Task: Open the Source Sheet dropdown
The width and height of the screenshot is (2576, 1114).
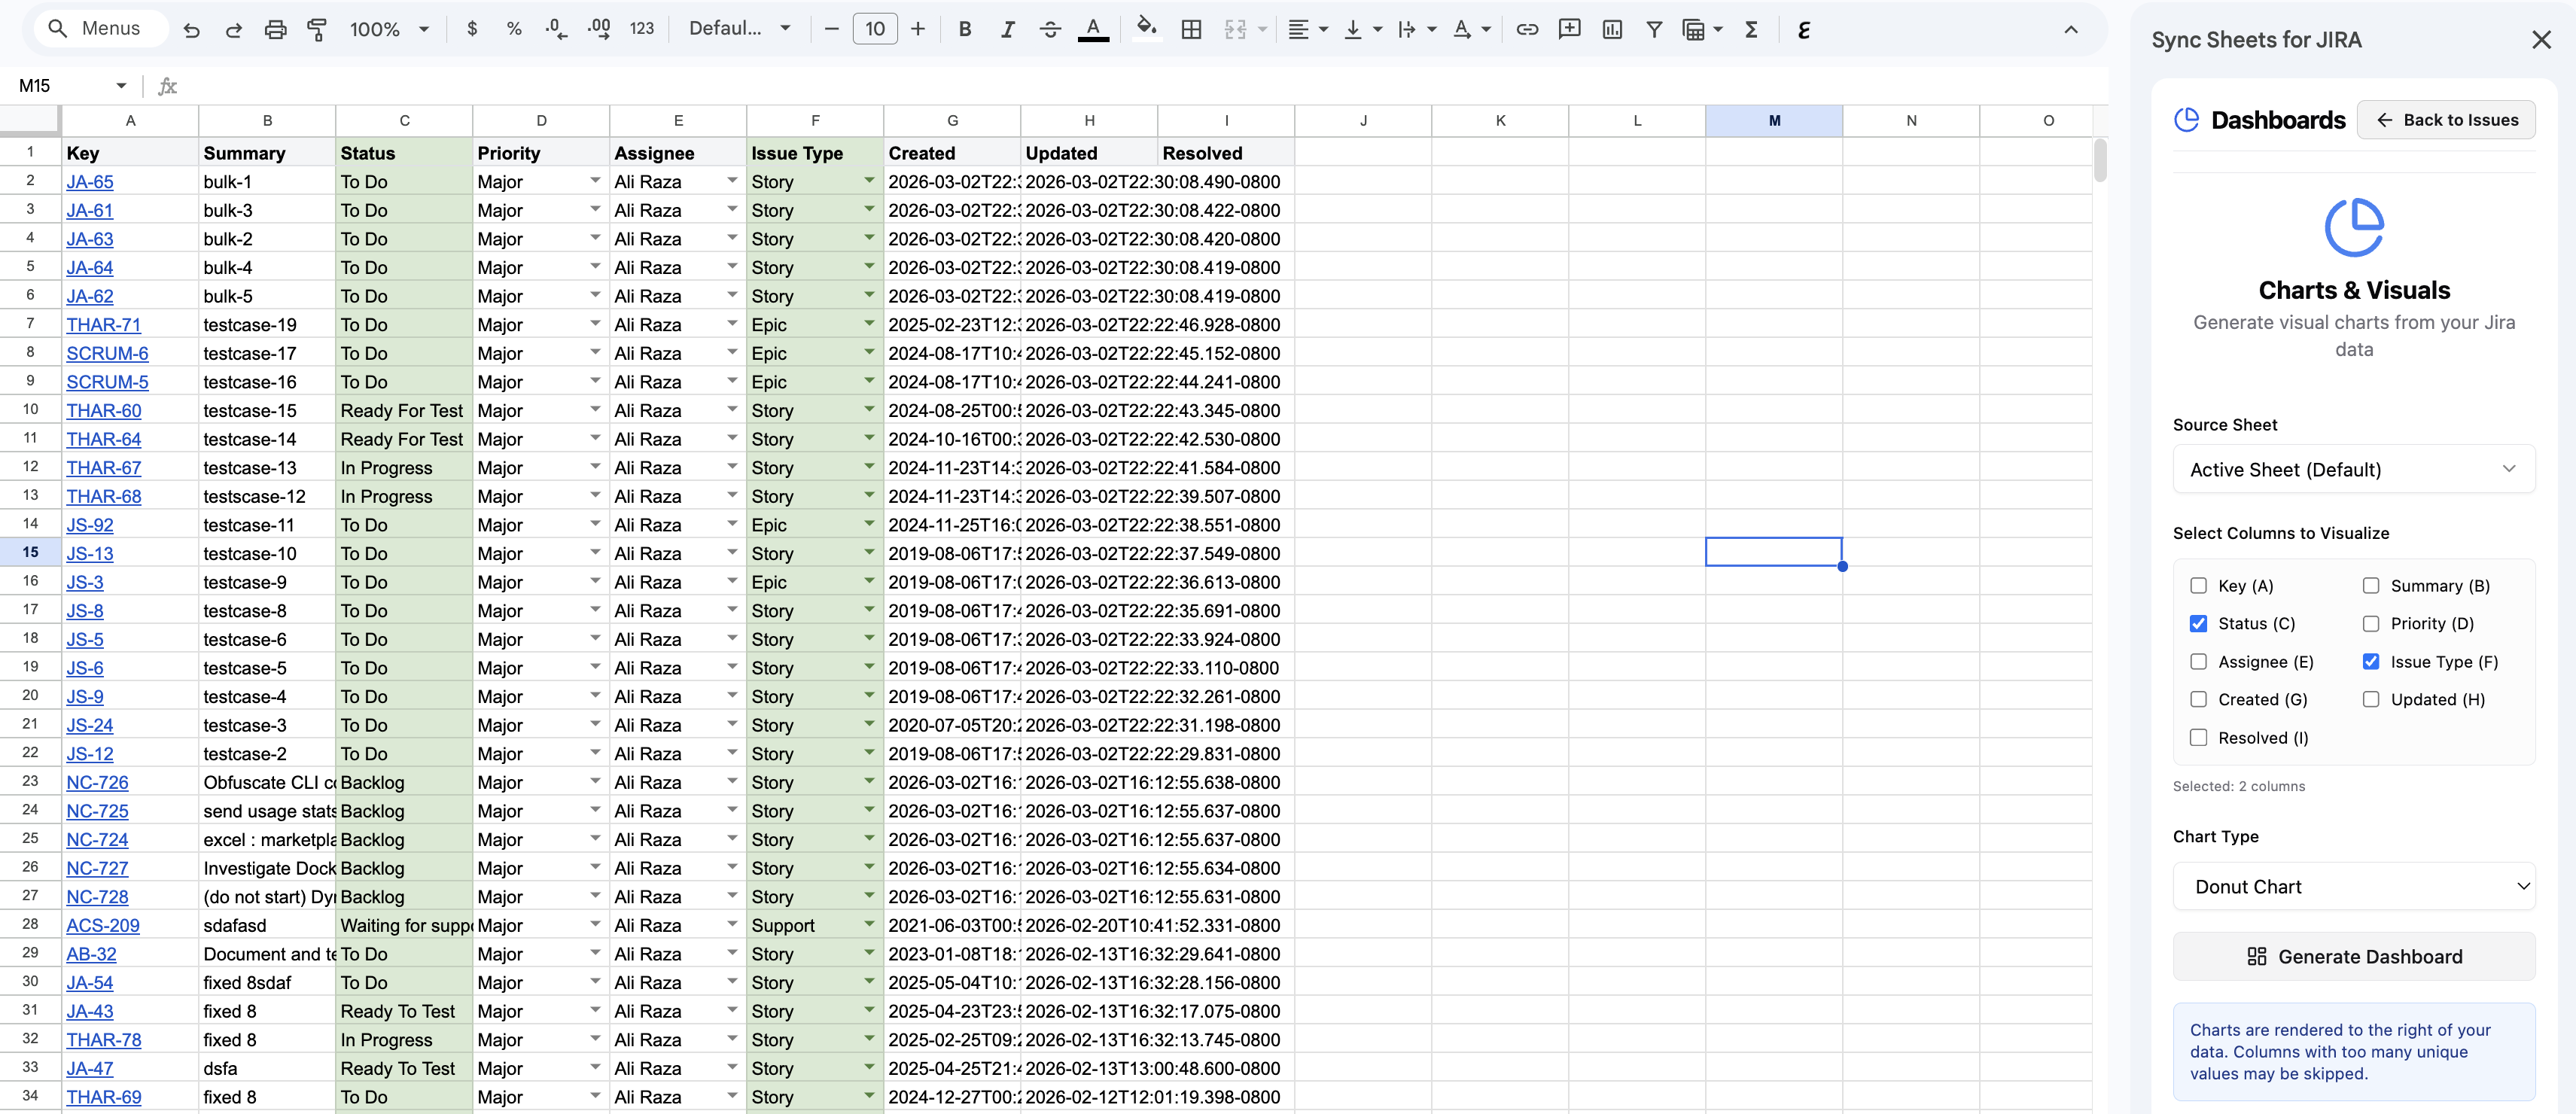Action: (2353, 469)
